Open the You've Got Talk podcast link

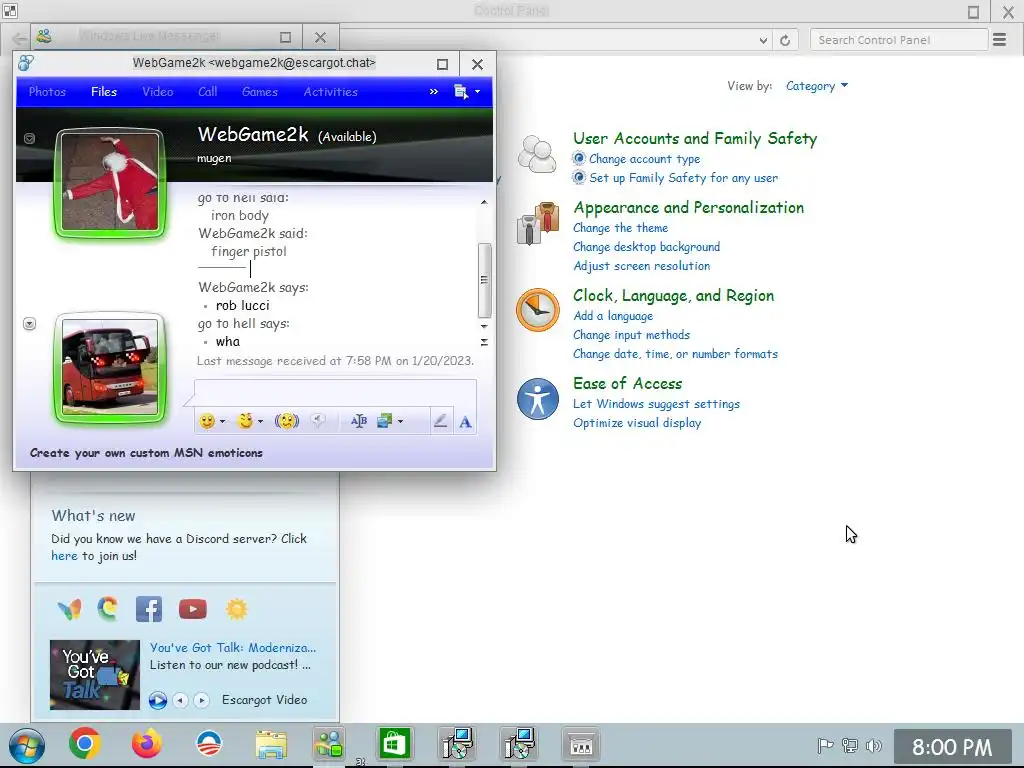(x=232, y=648)
